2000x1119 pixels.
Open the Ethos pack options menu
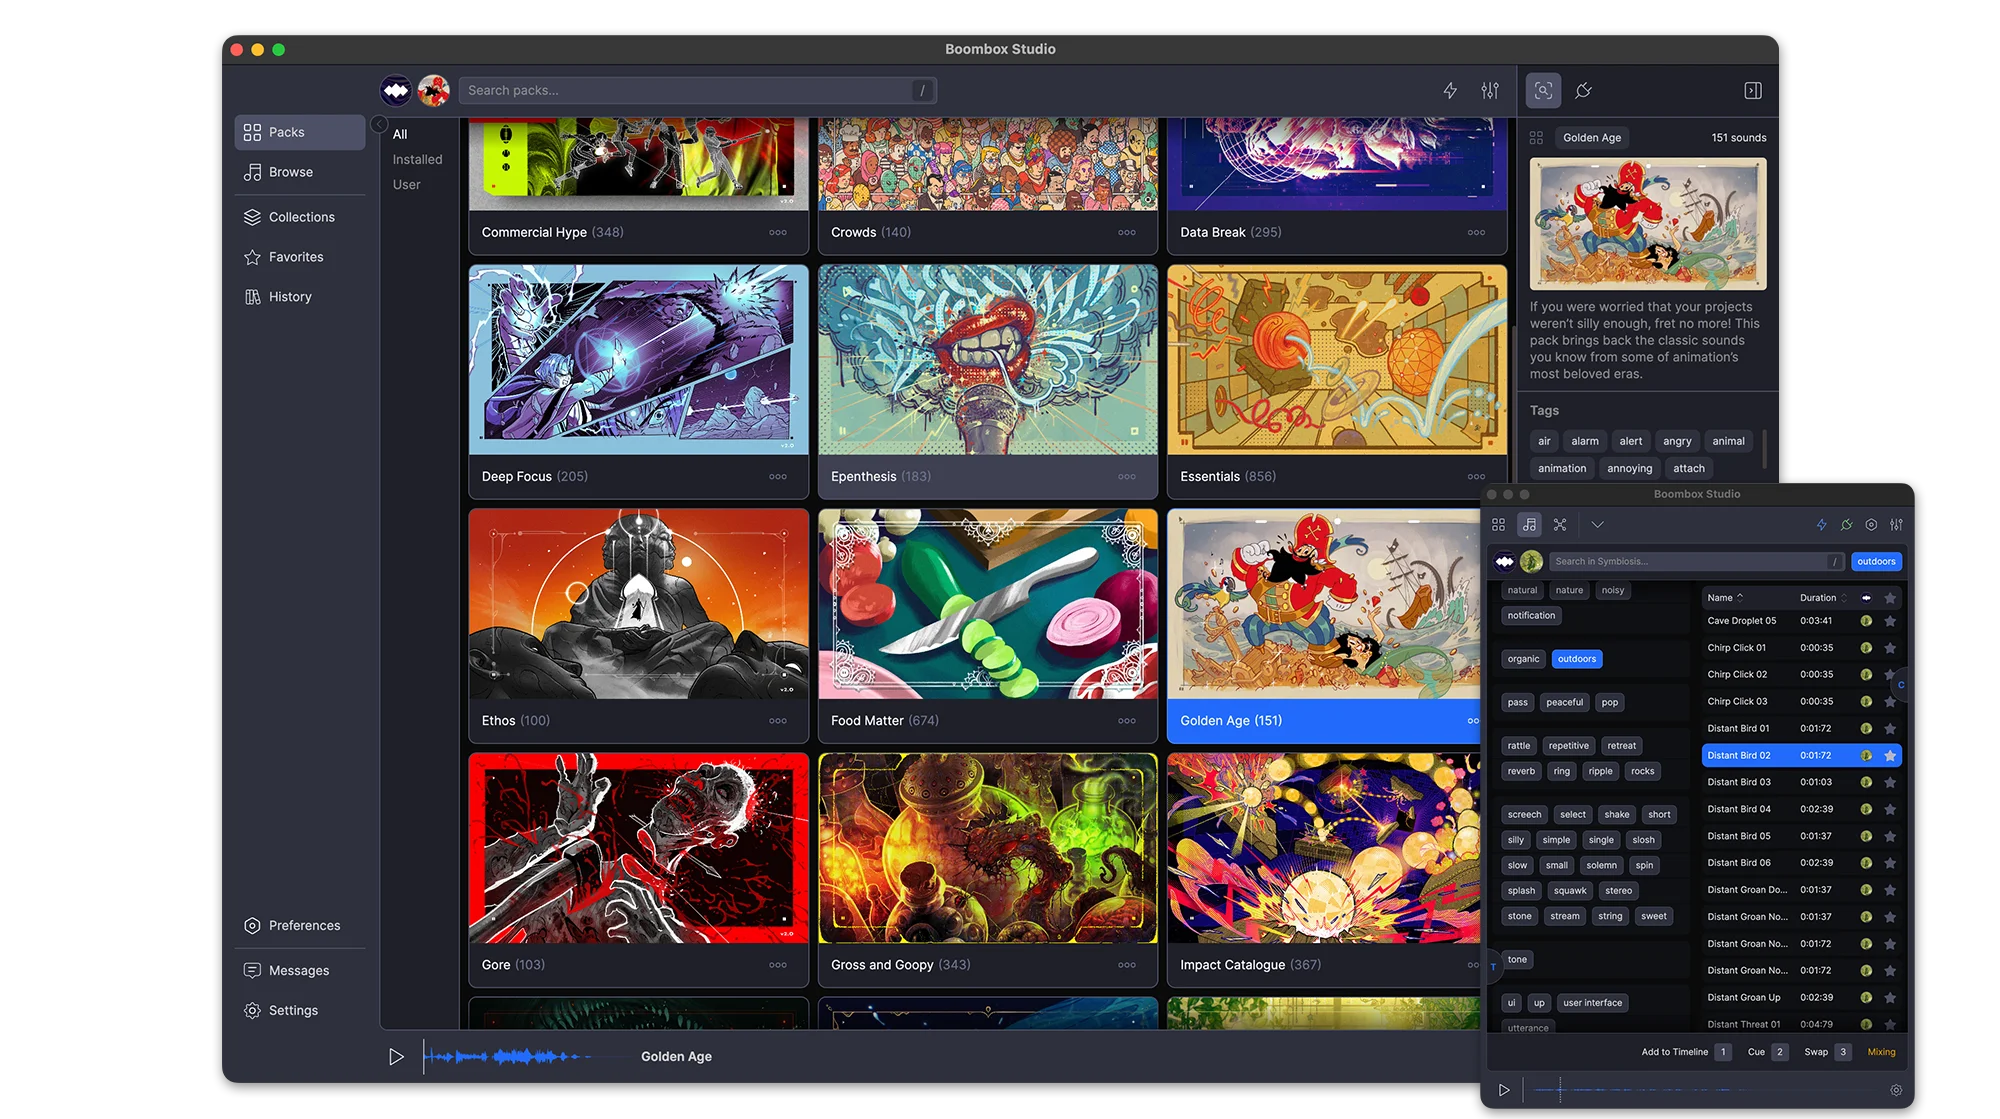(x=778, y=720)
